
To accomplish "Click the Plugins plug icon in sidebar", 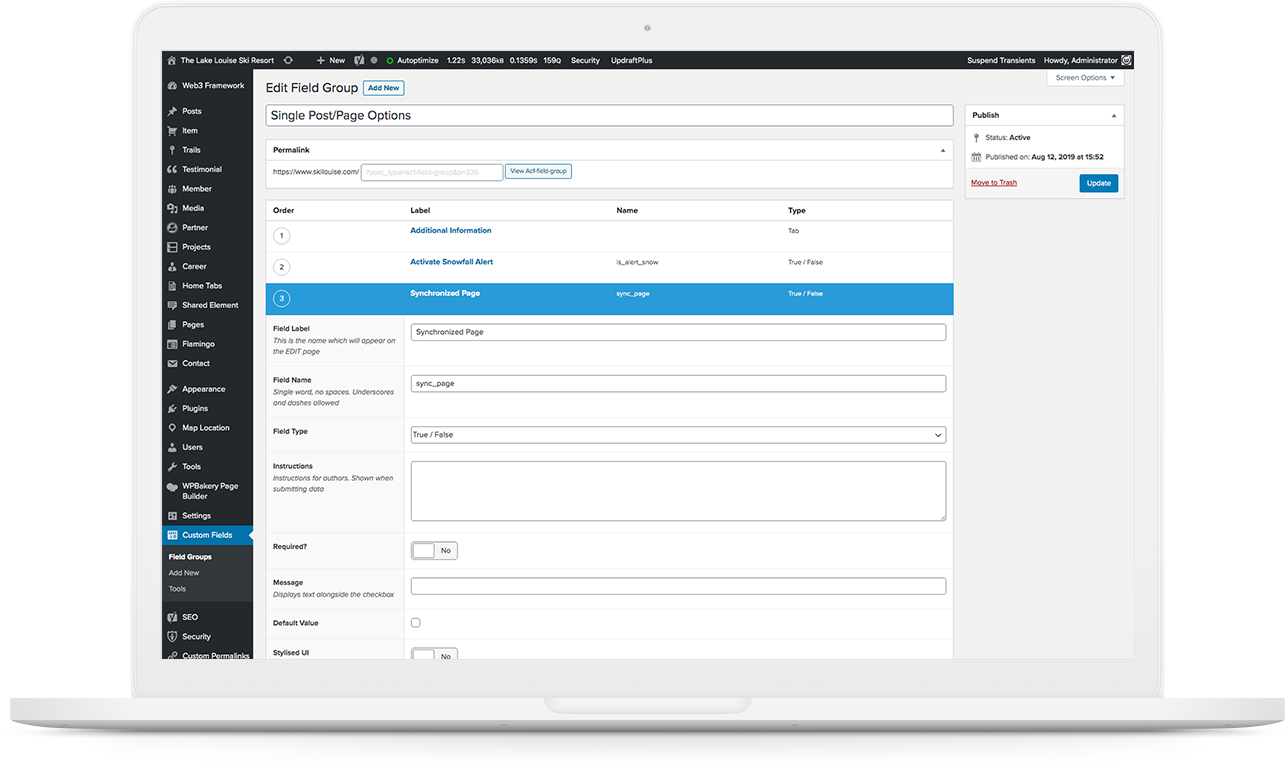I will pyautogui.click(x=172, y=408).
